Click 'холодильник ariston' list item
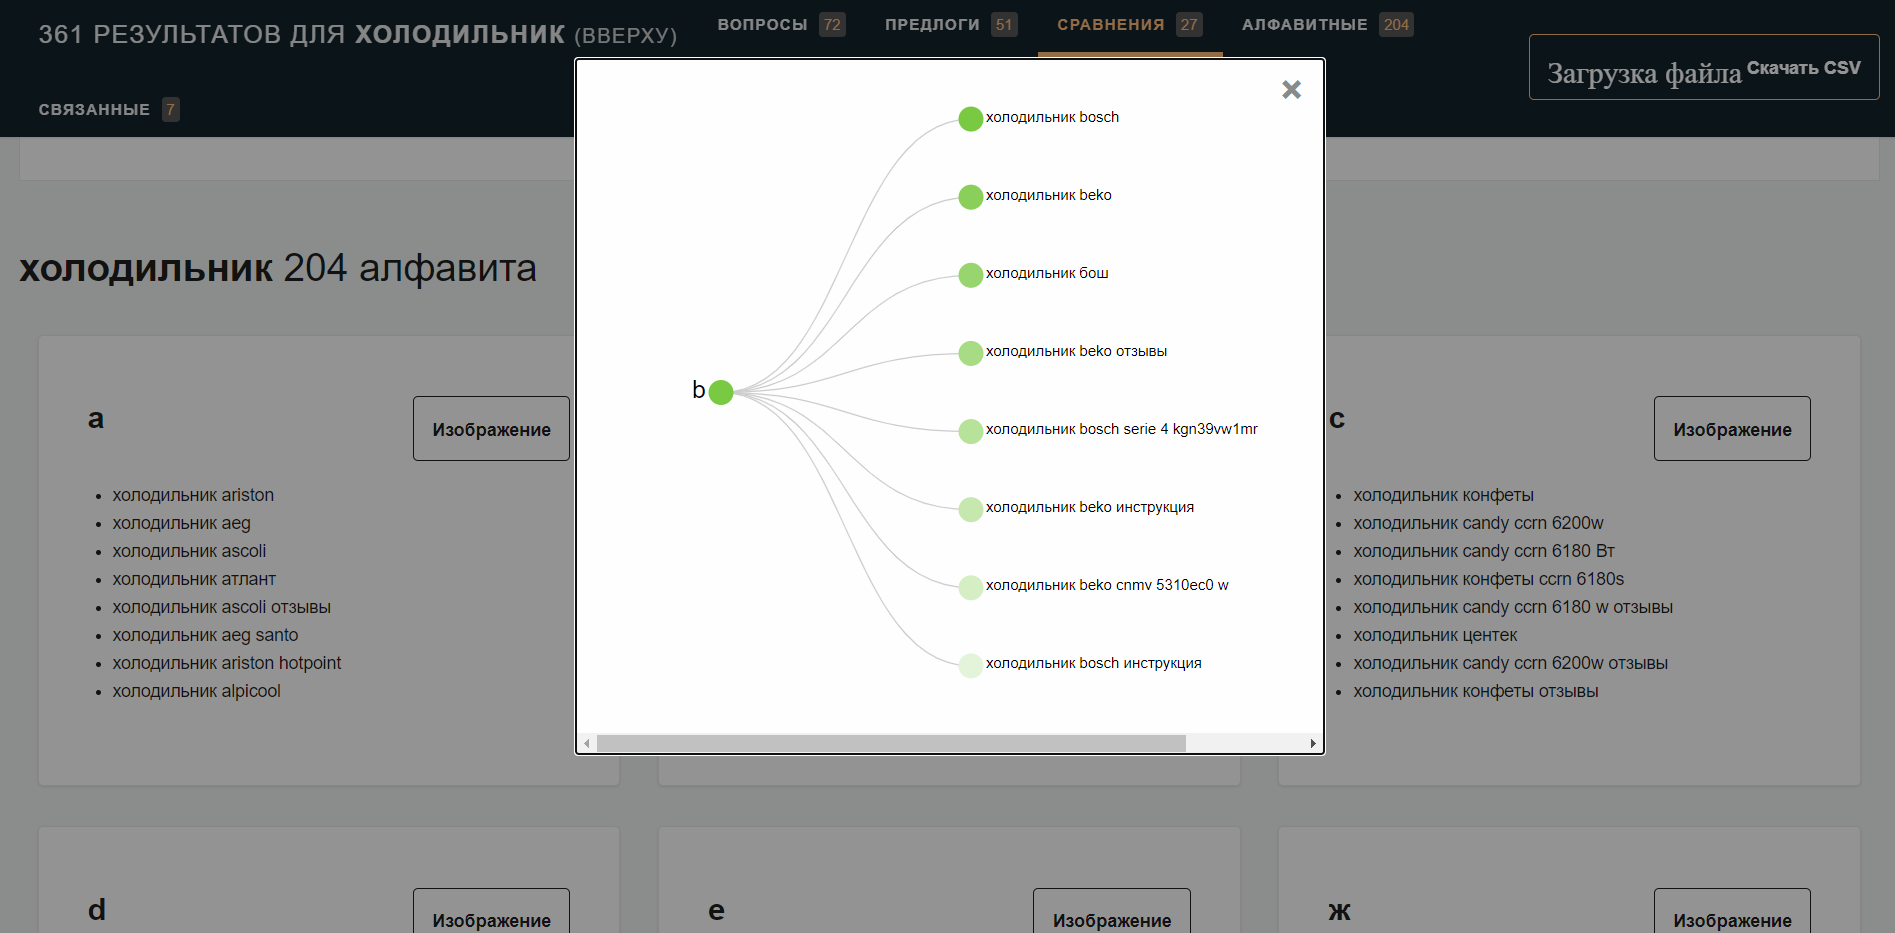This screenshot has height=933, width=1895. click(x=193, y=495)
